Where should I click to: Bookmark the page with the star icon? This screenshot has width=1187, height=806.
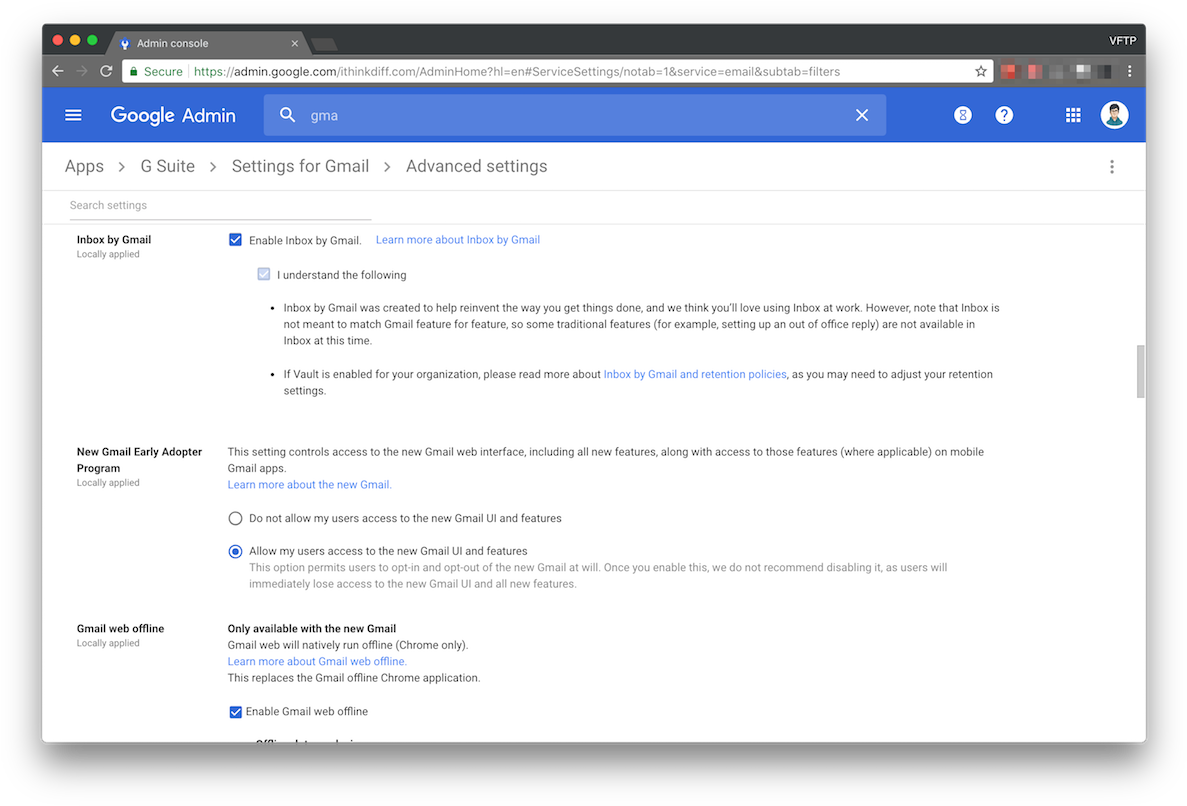point(980,71)
